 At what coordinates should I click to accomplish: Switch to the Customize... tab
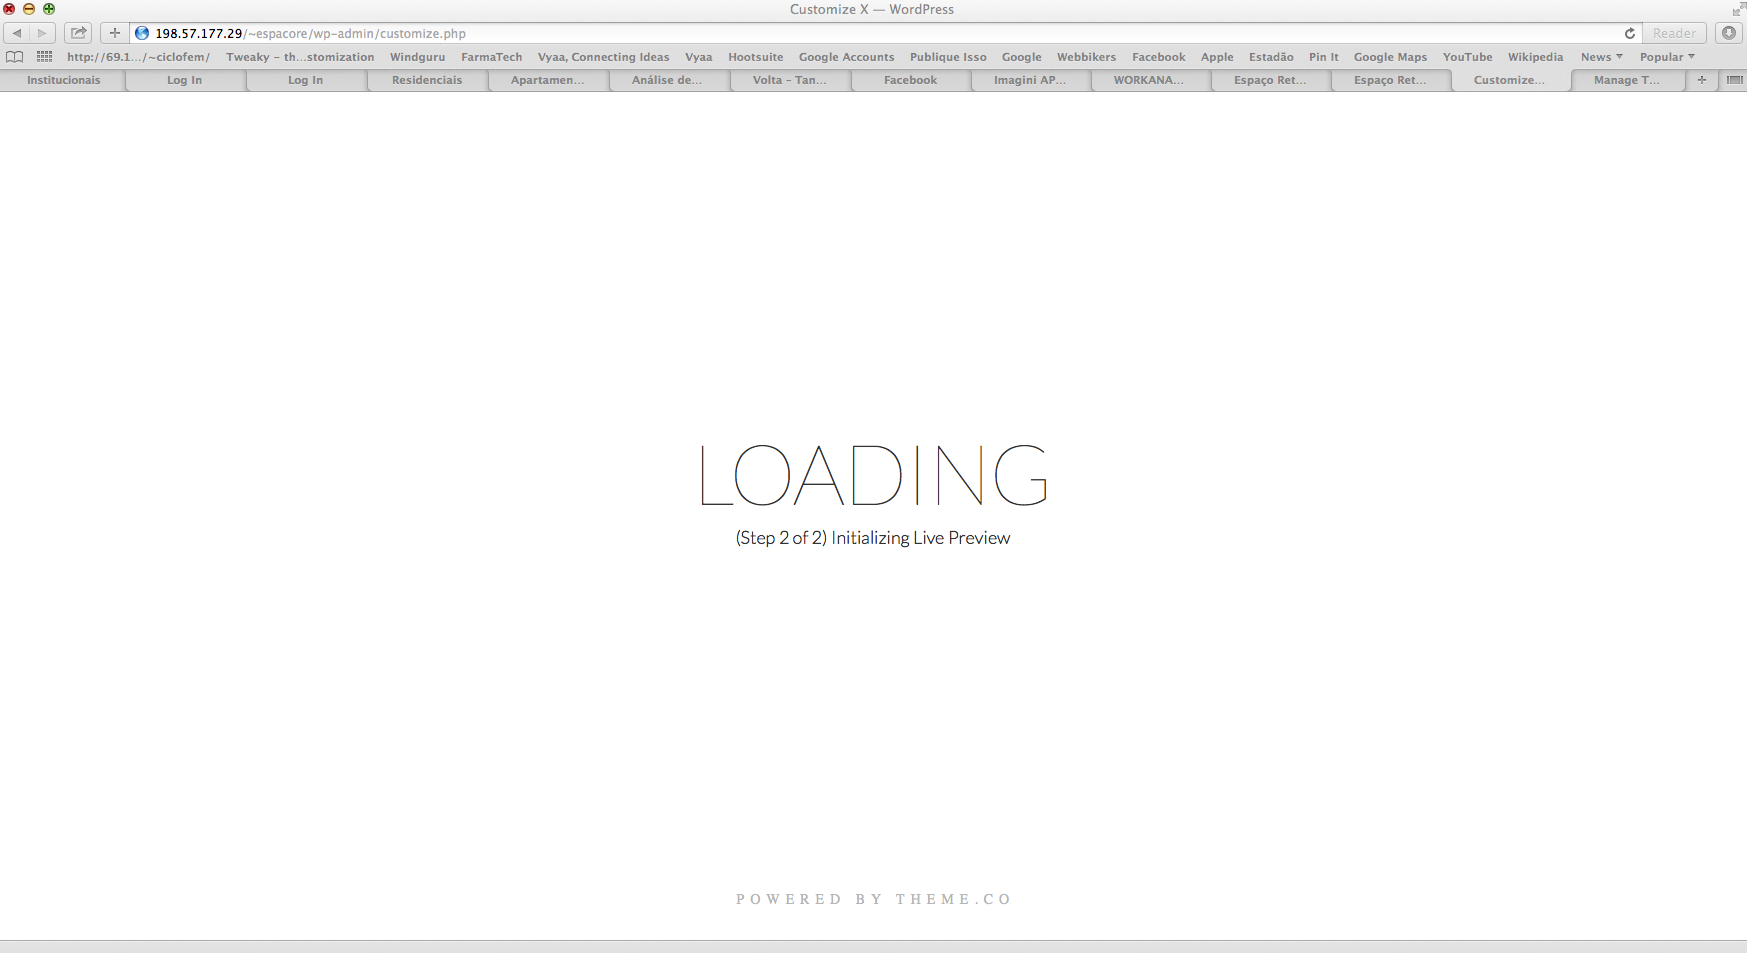[1509, 80]
